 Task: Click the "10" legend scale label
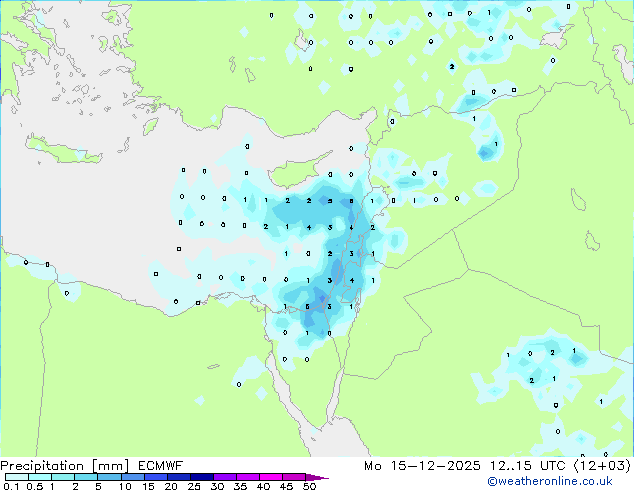click(x=125, y=486)
